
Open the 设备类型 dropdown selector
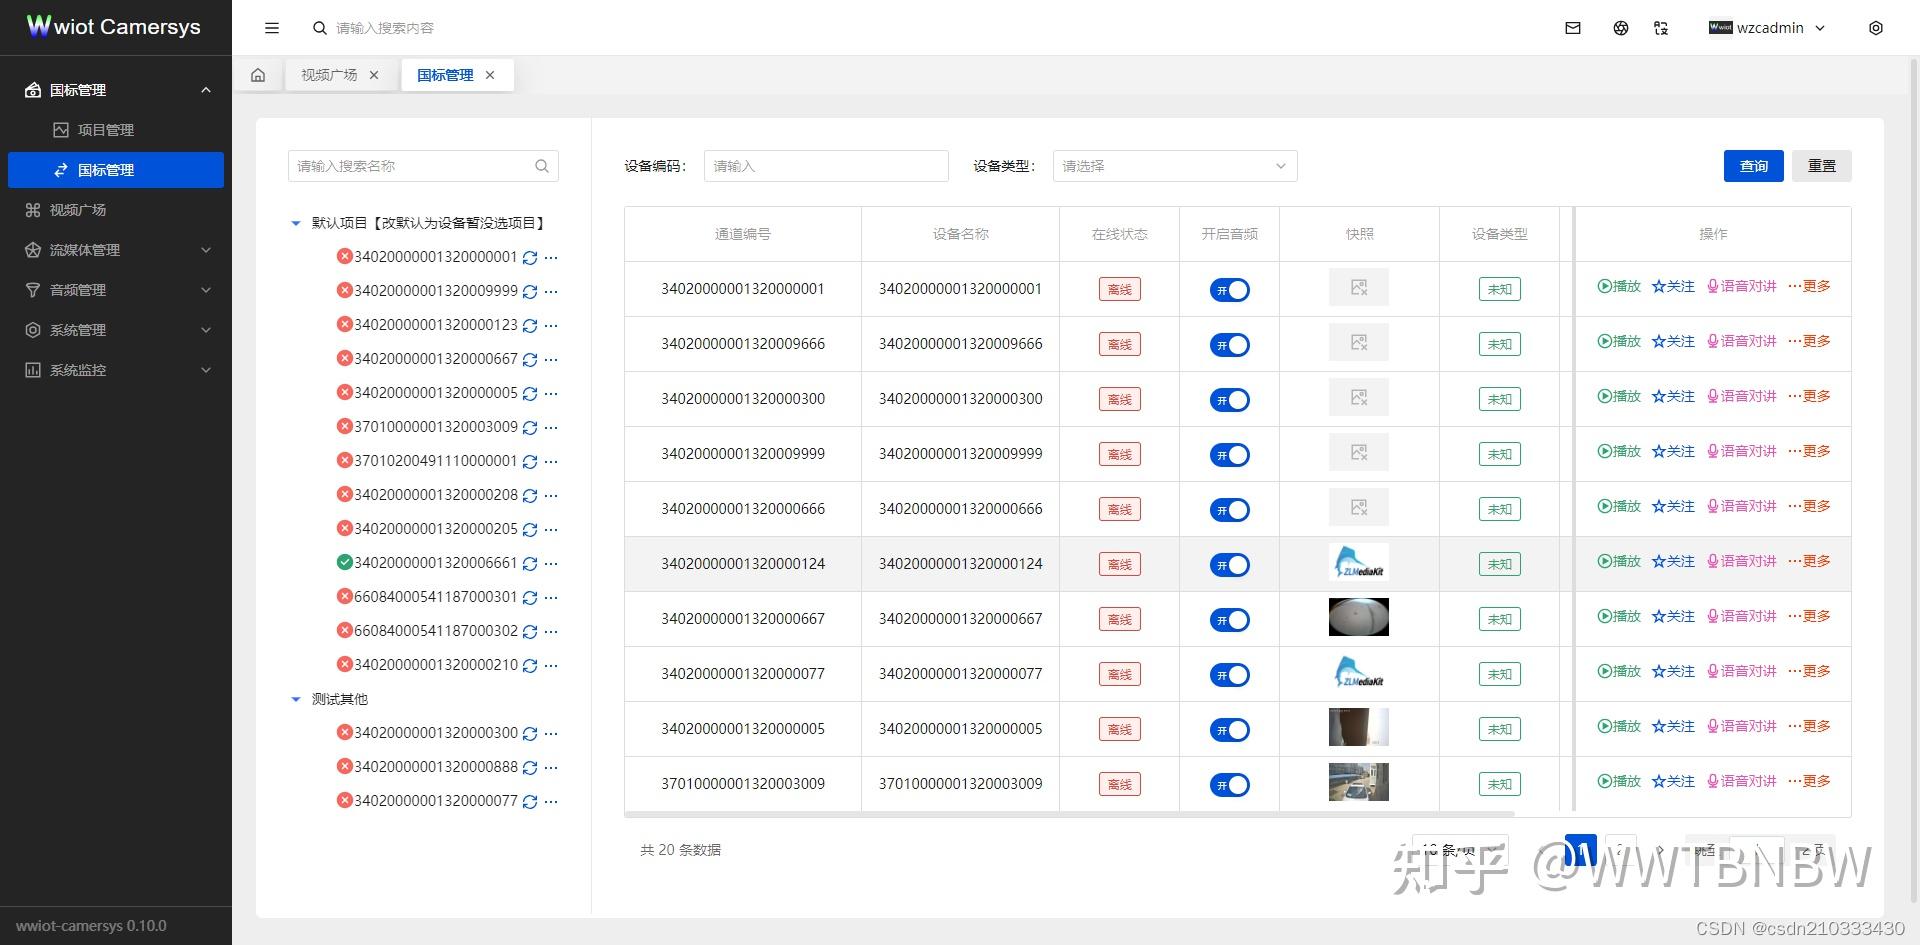[x=1174, y=166]
